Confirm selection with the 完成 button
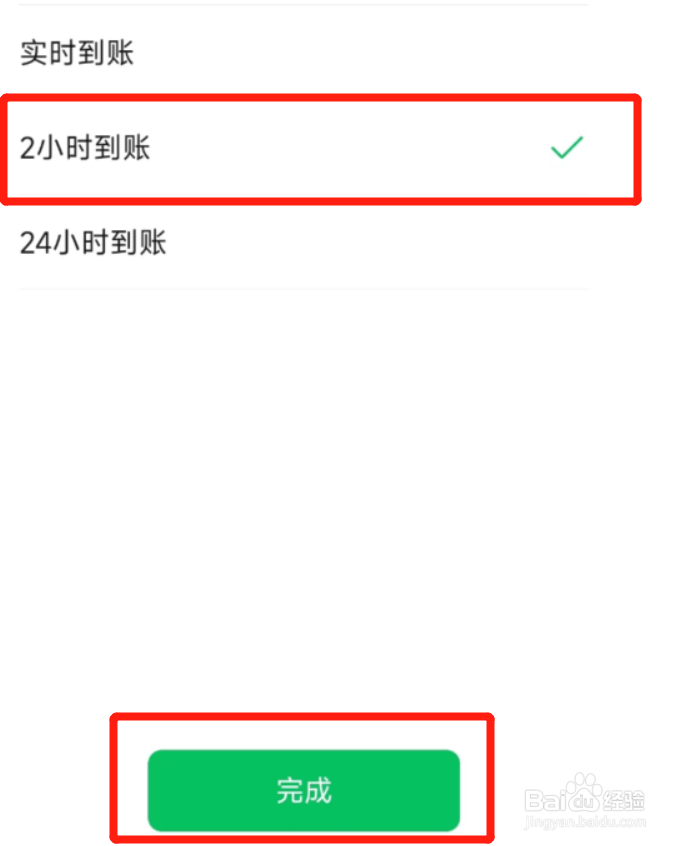This screenshot has height=846, width=684. click(x=304, y=790)
